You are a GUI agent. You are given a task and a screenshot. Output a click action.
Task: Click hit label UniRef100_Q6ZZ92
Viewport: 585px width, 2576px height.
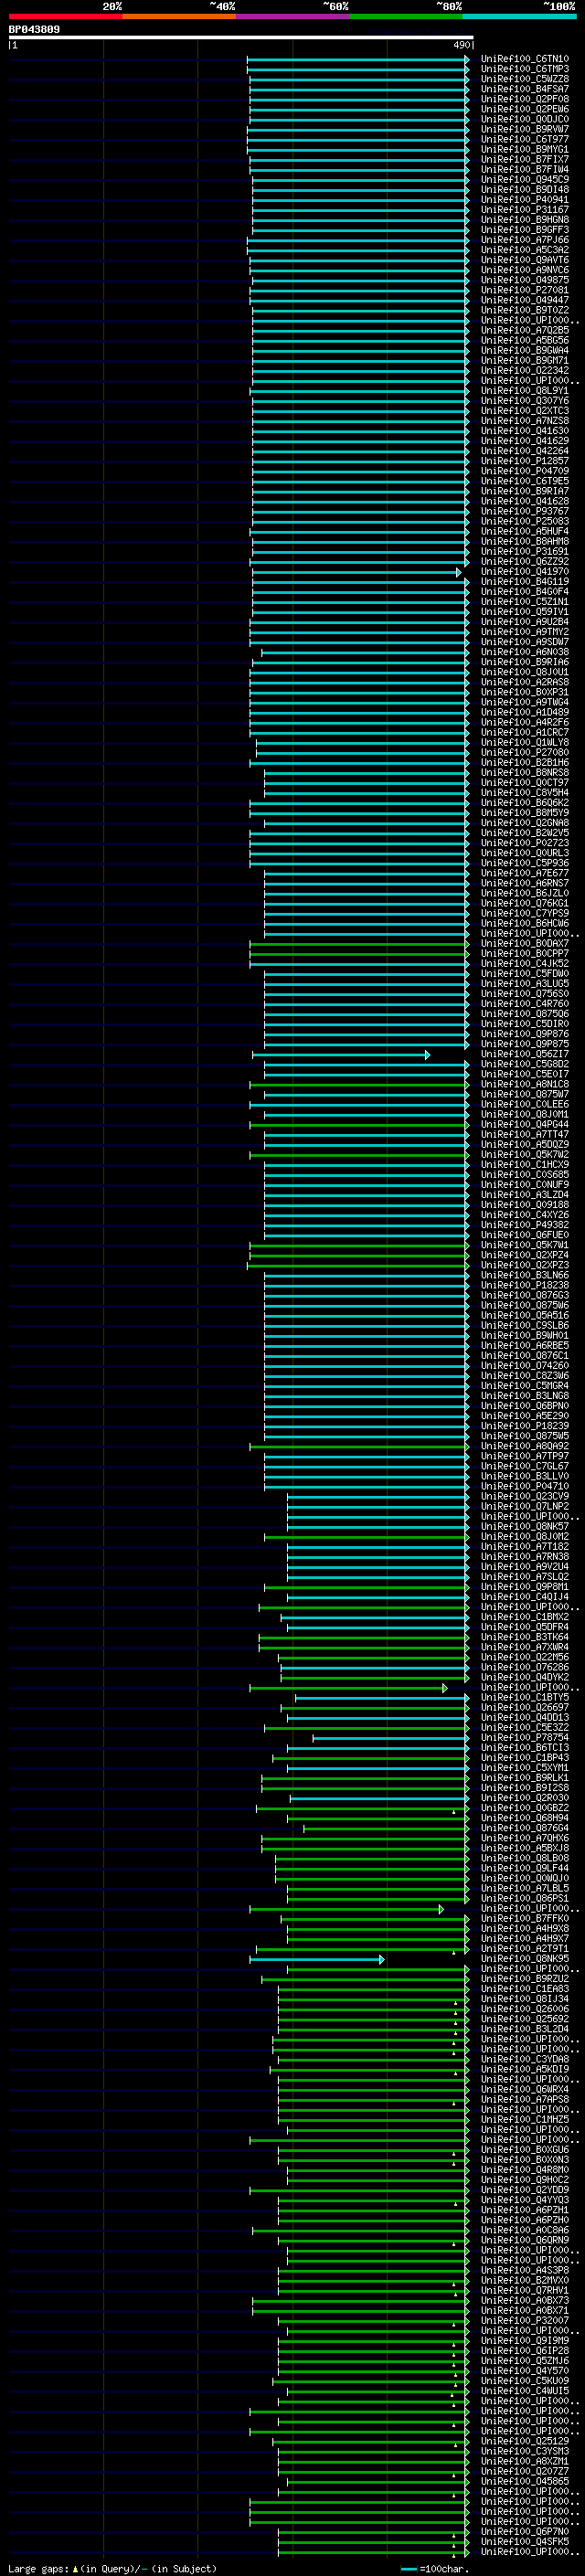point(525,561)
